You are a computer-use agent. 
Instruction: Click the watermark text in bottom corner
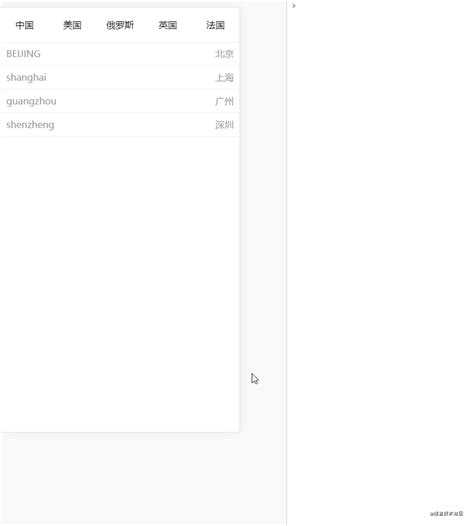point(447,514)
